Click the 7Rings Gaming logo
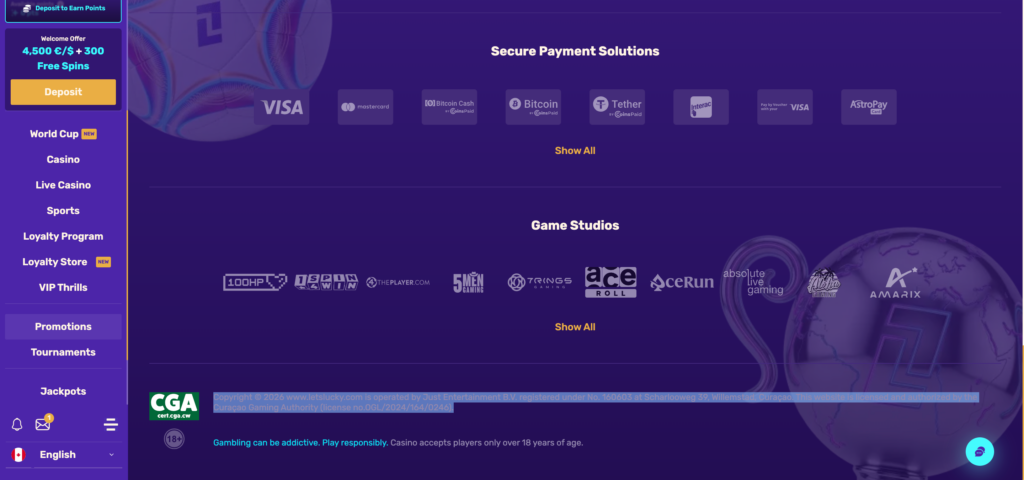The width and height of the screenshot is (1024, 480). coord(539,282)
